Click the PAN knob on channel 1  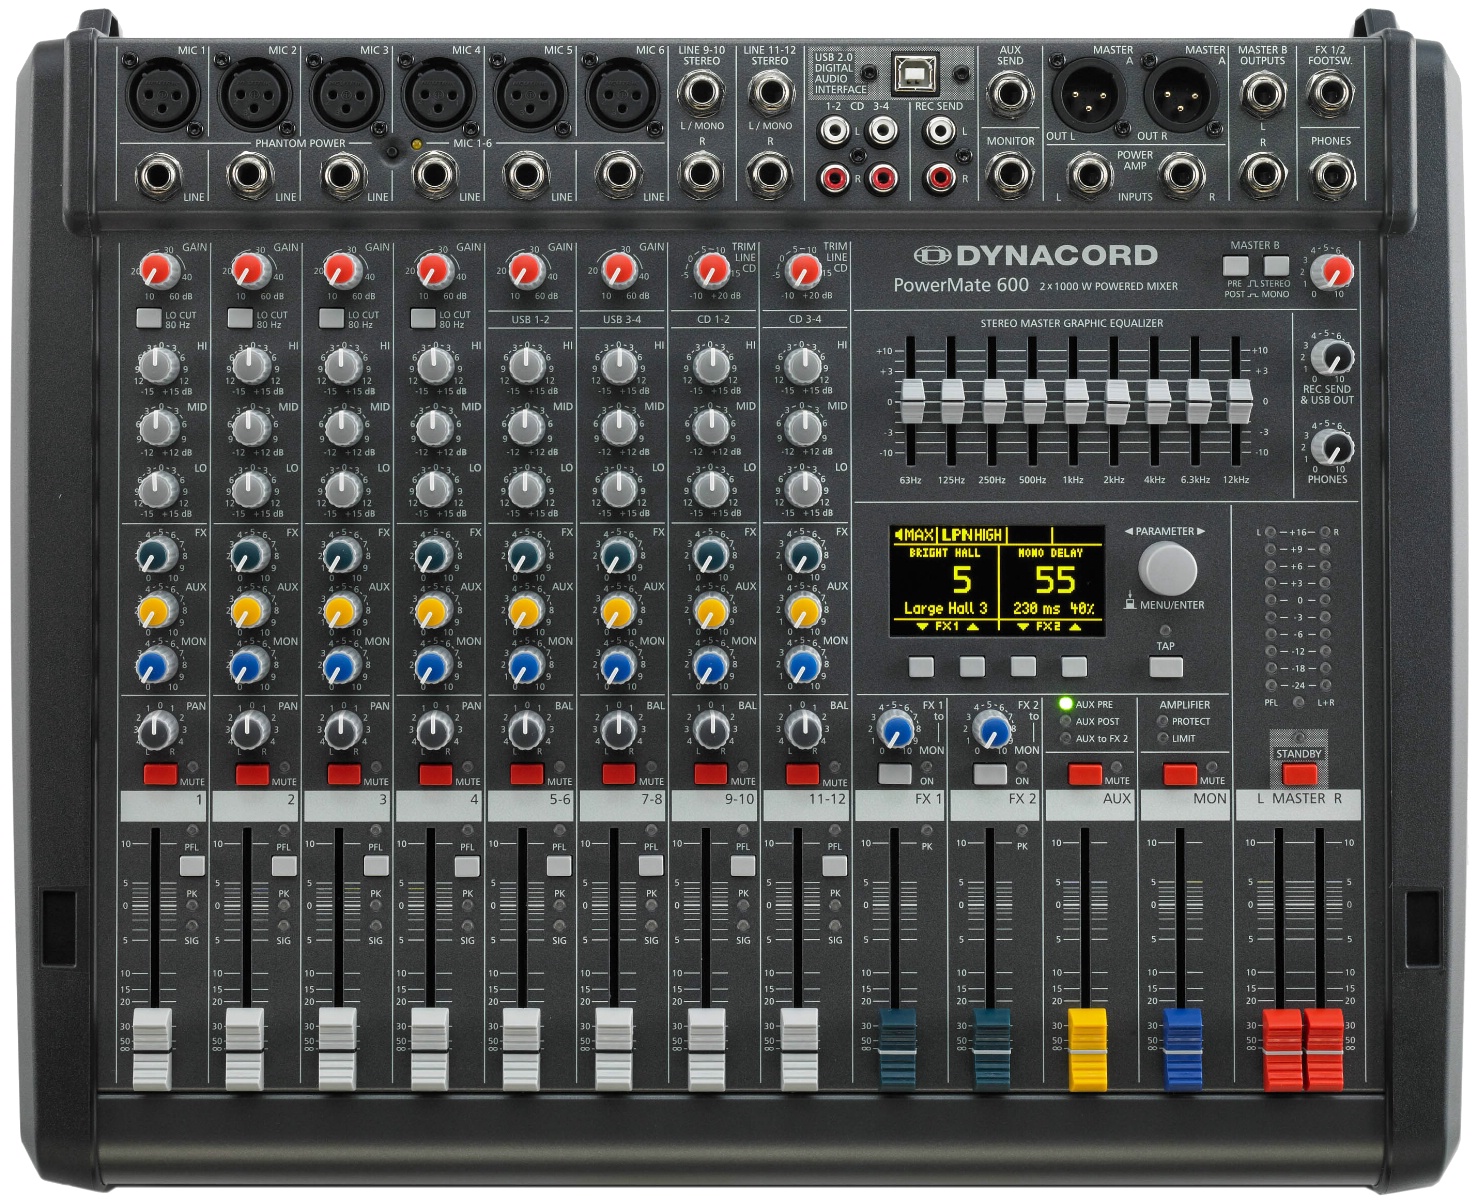(158, 730)
